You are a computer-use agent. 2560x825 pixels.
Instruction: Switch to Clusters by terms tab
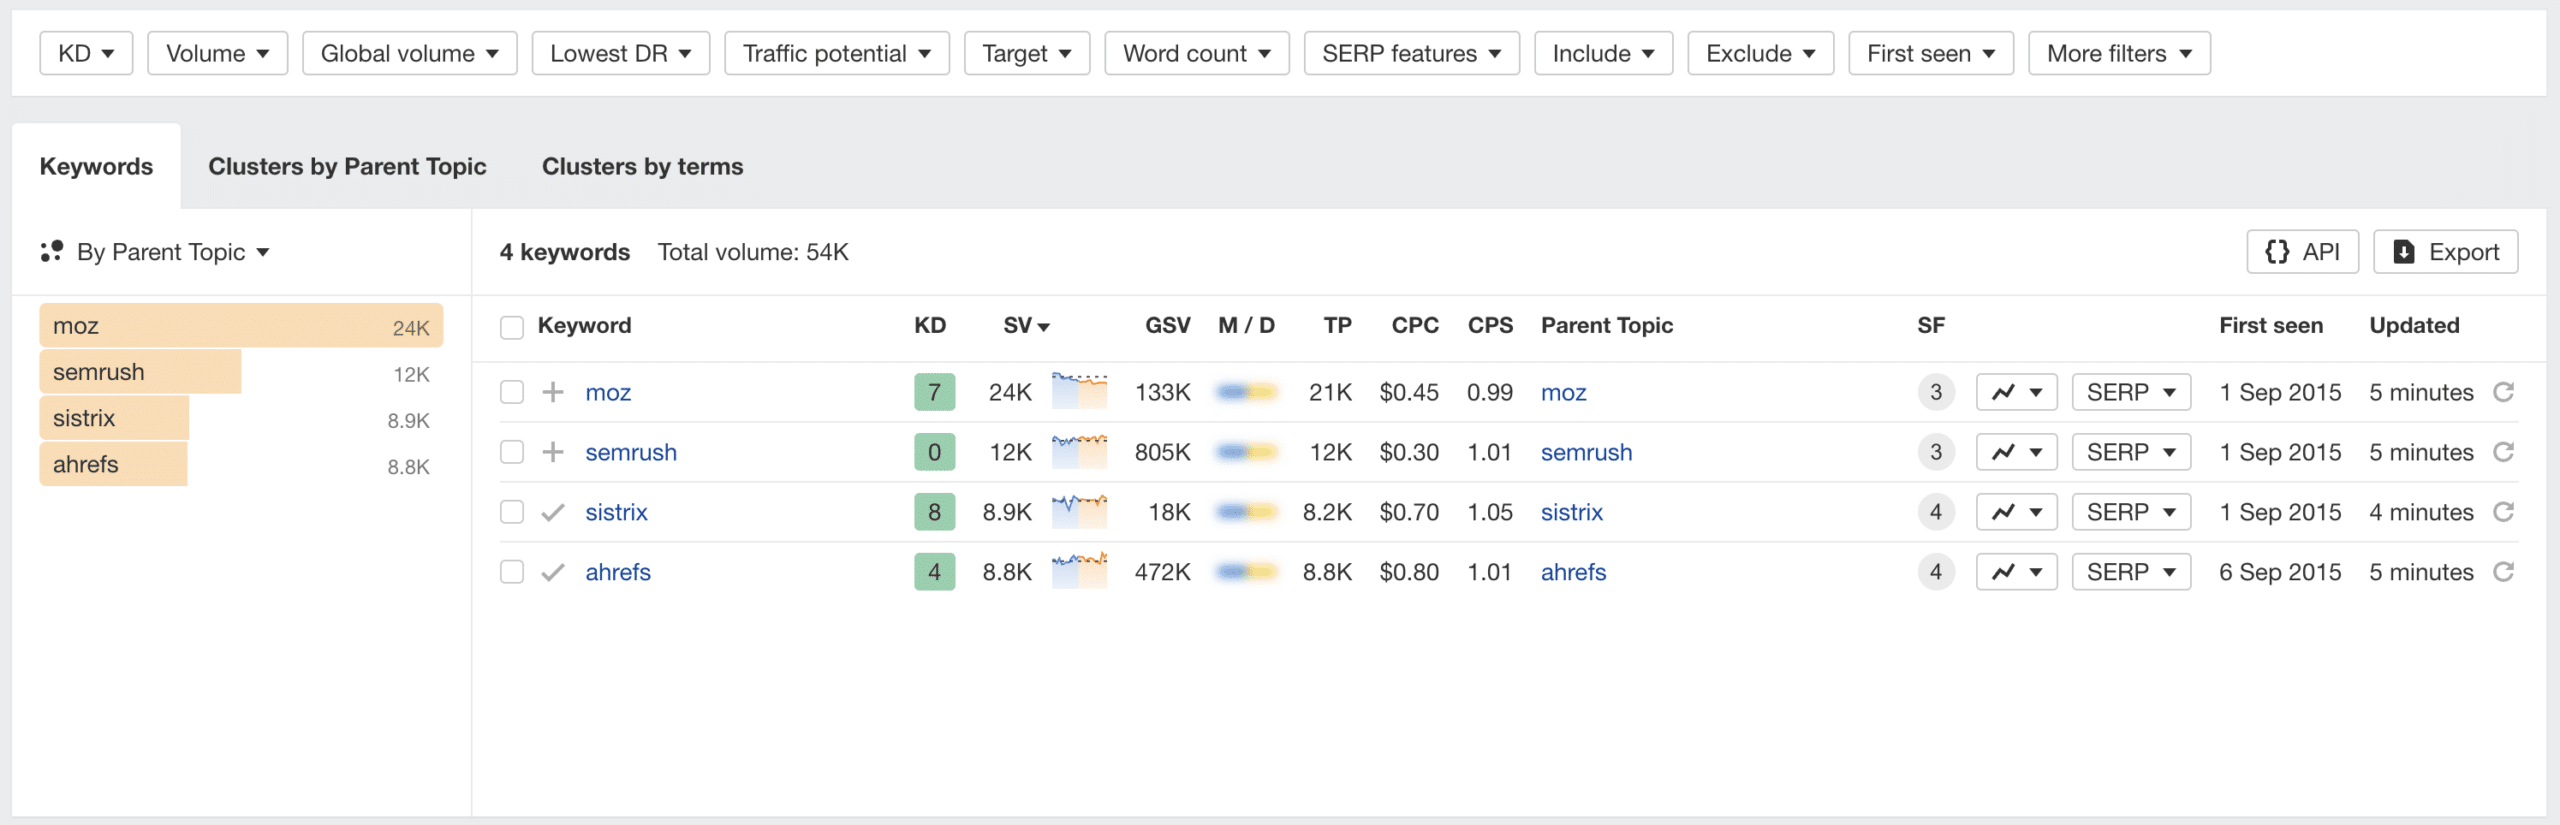coord(642,166)
